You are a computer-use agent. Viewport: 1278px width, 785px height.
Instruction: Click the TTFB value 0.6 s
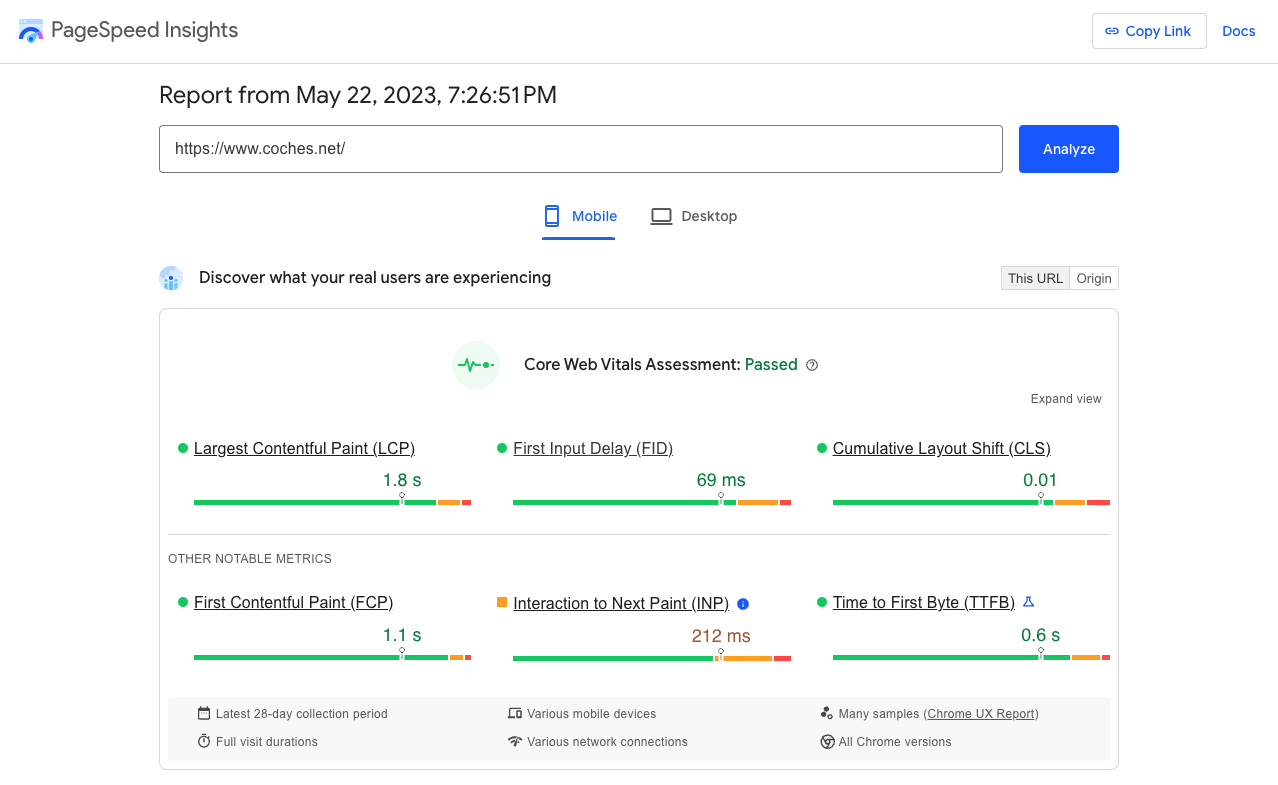[x=1040, y=635]
